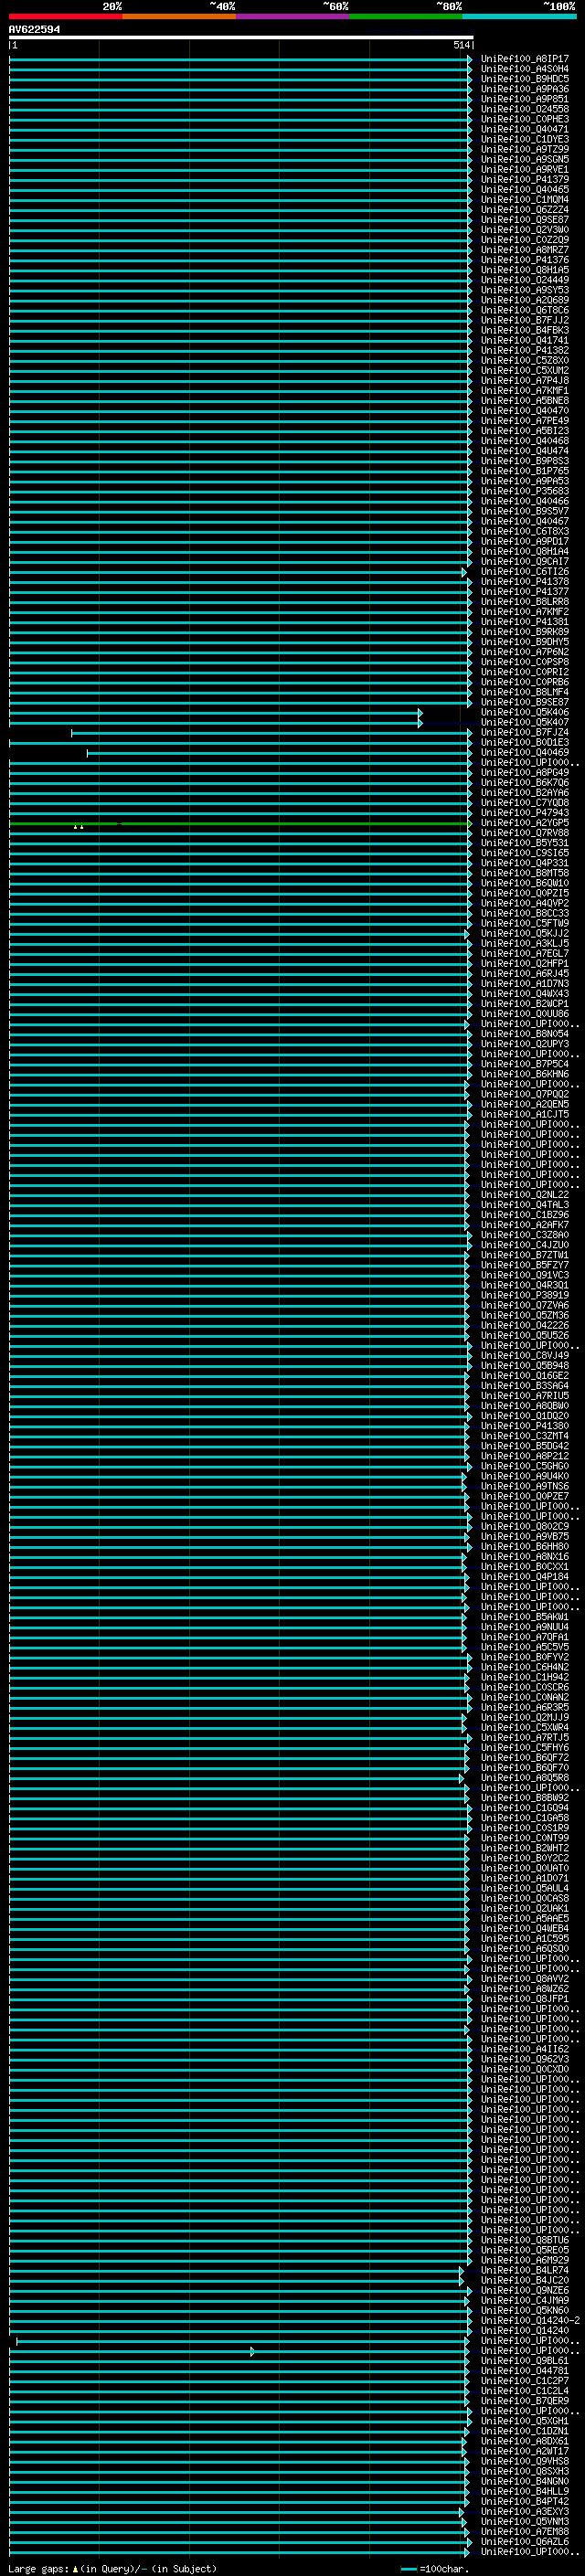585x2576 pixels.
Task: Click the green ~80% identity color segment
Action: coord(406,16)
